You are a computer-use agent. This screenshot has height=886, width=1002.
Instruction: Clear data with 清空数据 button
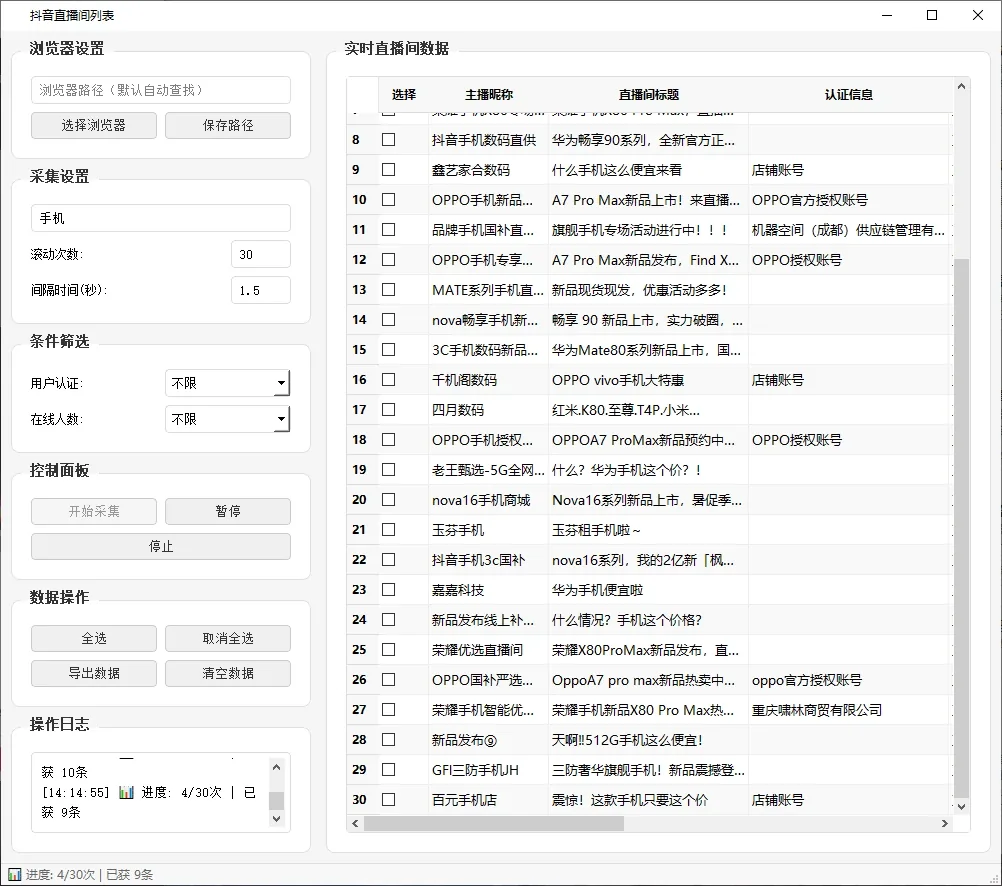click(228, 673)
